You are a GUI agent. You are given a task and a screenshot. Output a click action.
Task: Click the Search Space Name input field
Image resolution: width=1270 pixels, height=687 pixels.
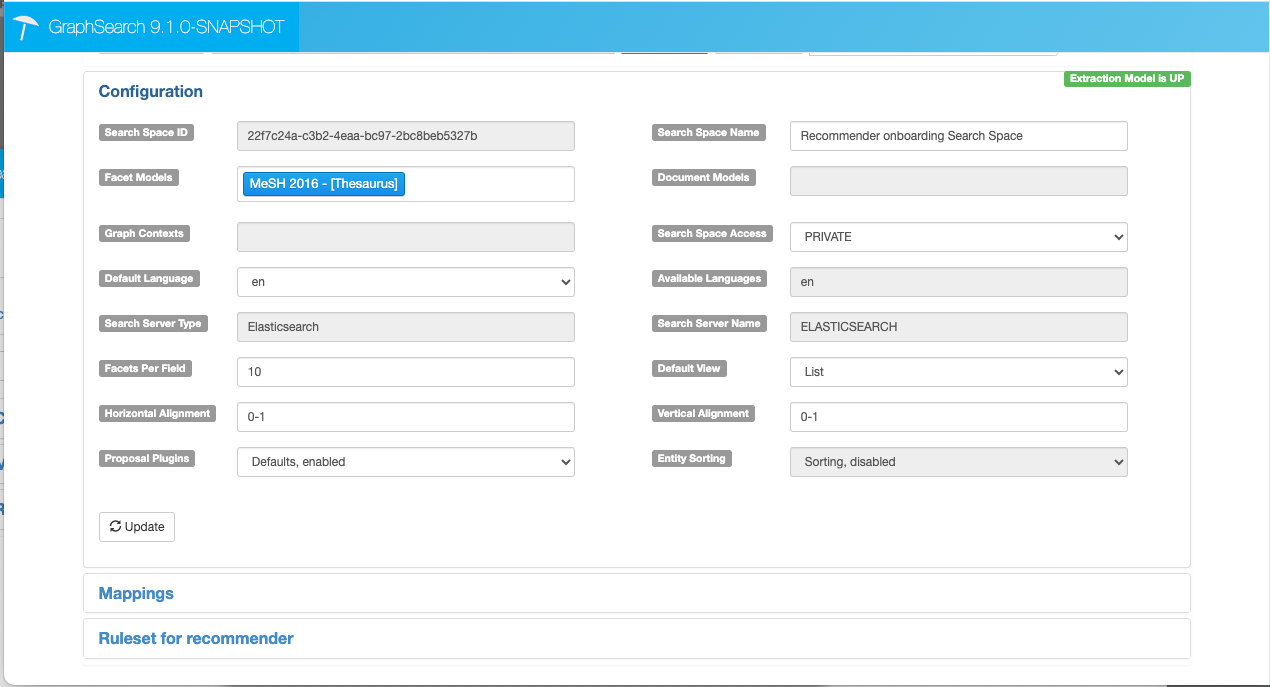[958, 135]
